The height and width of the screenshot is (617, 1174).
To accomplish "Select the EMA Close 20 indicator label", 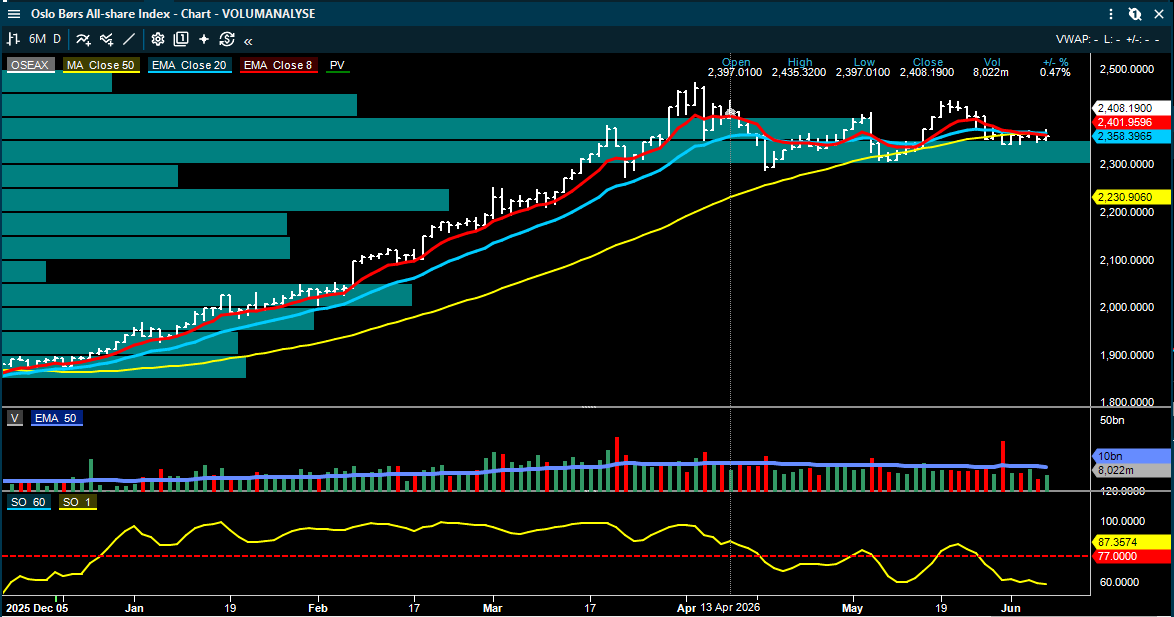I will 189,65.
